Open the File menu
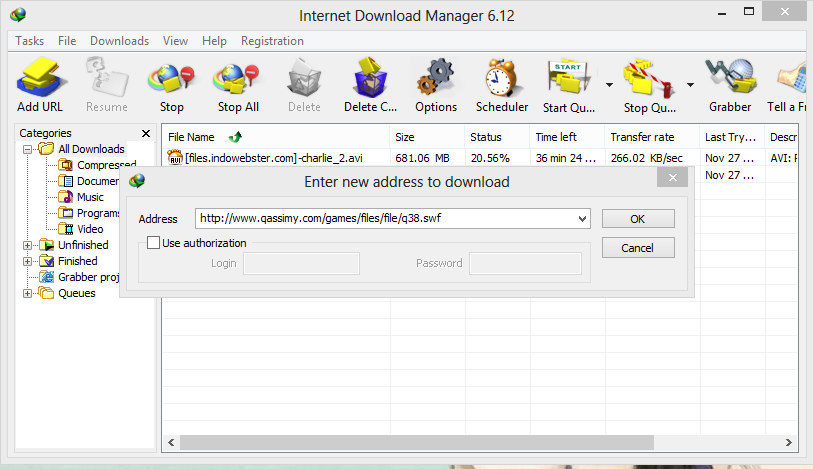 (x=67, y=41)
